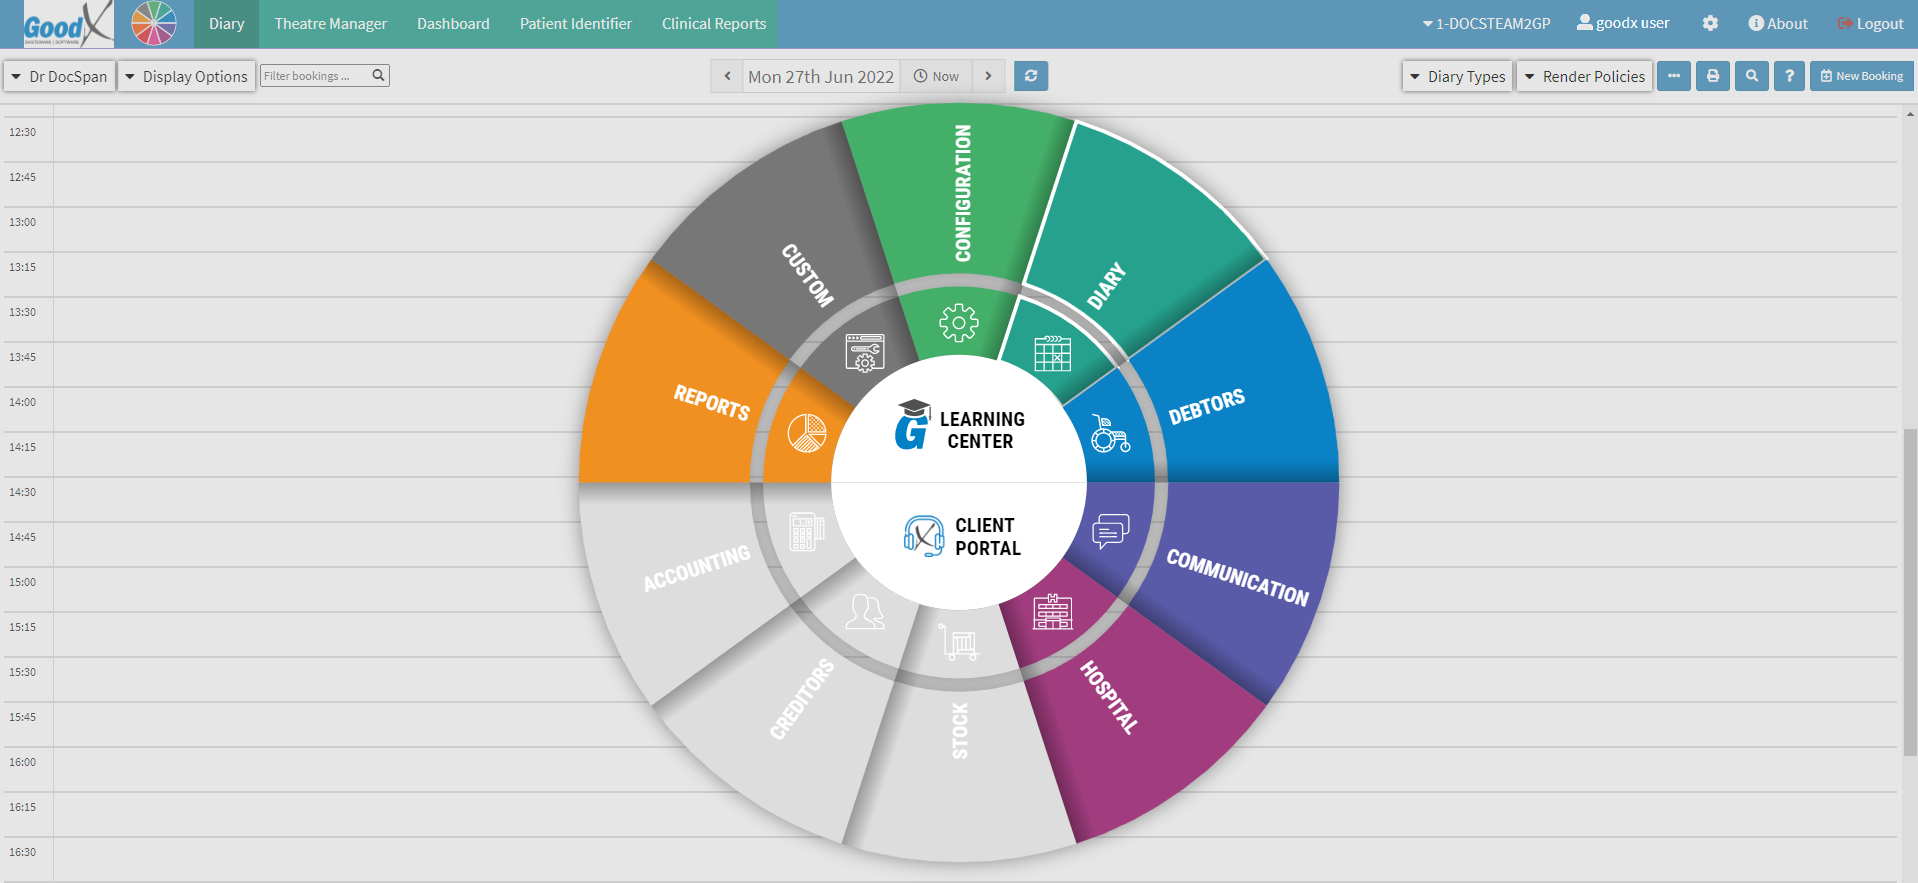
Task: Open the Communication chat bubble icon
Action: pyautogui.click(x=1110, y=531)
